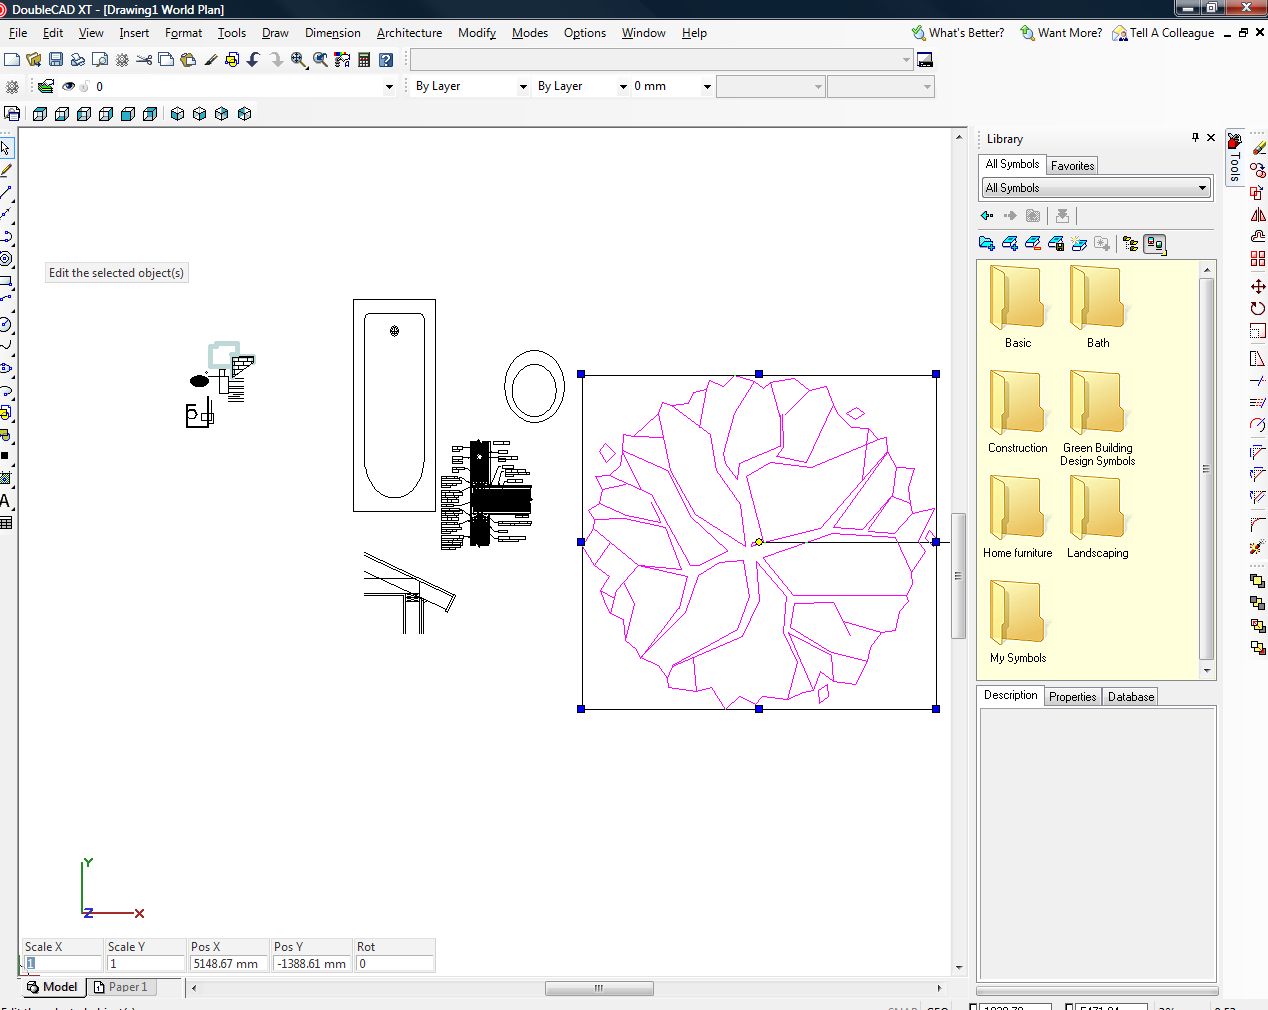Click the Explode tool in right toolbar
The width and height of the screenshot is (1268, 1010).
tap(1258, 548)
